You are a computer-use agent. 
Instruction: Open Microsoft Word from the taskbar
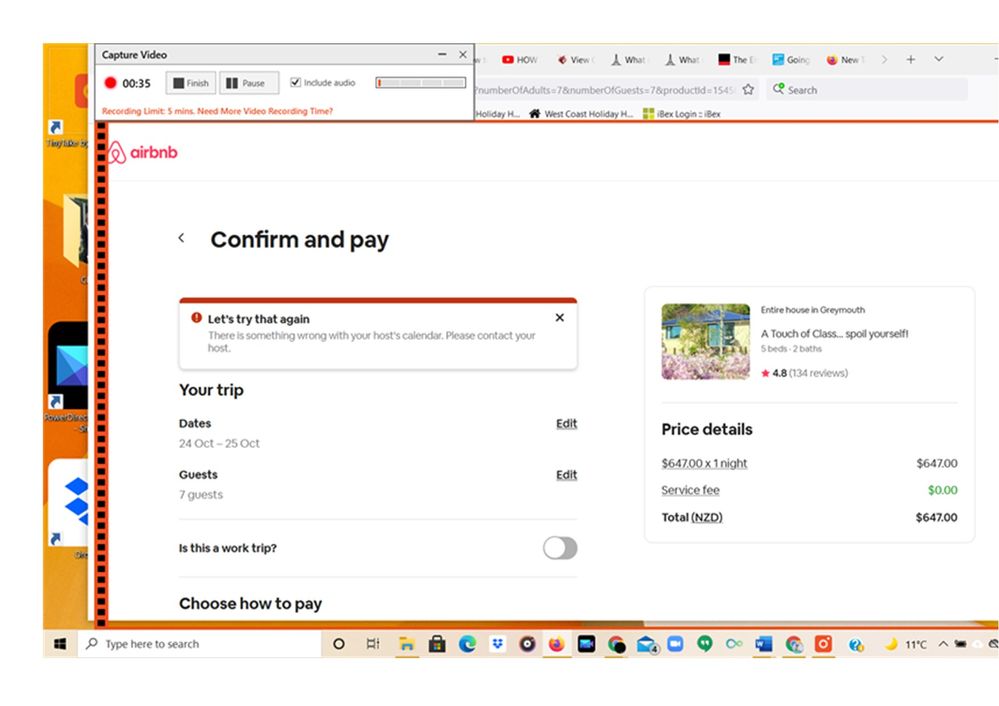point(764,644)
